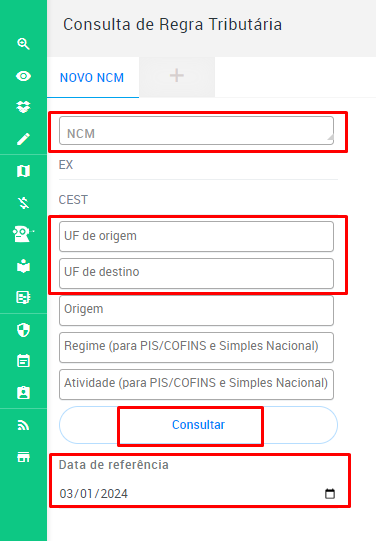Select the storefront icon at sidebar bottom

[23, 457]
